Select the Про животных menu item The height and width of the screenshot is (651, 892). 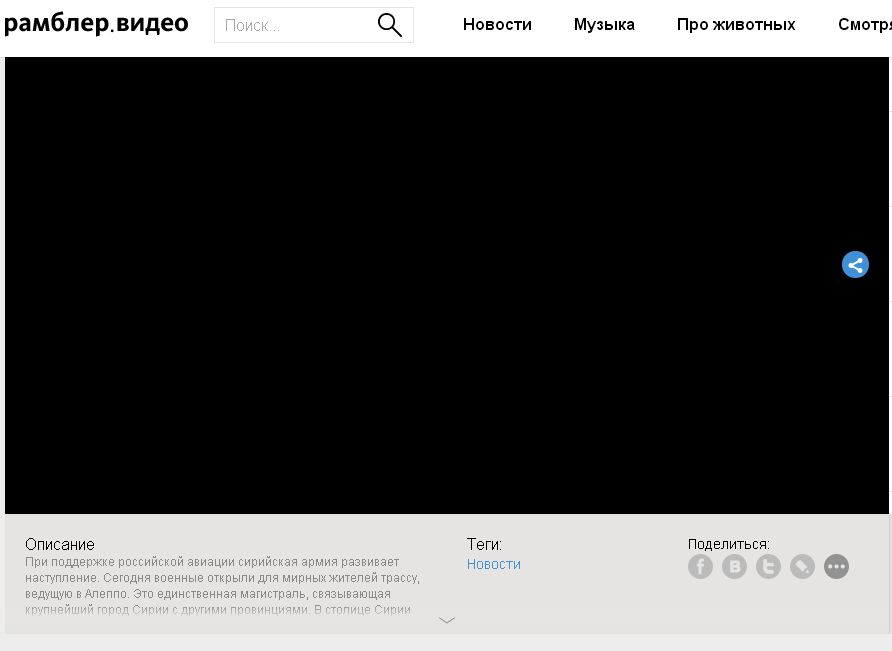pos(736,25)
